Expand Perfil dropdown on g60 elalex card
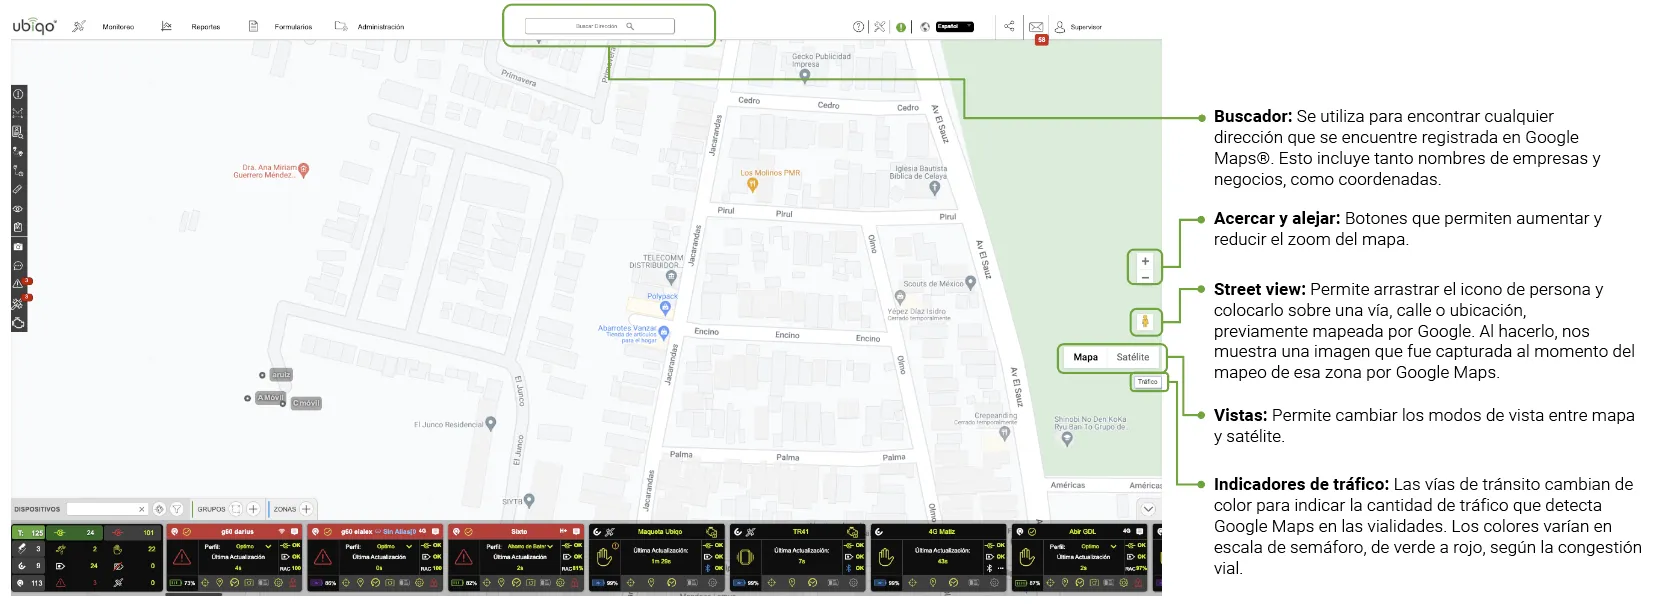 point(409,547)
